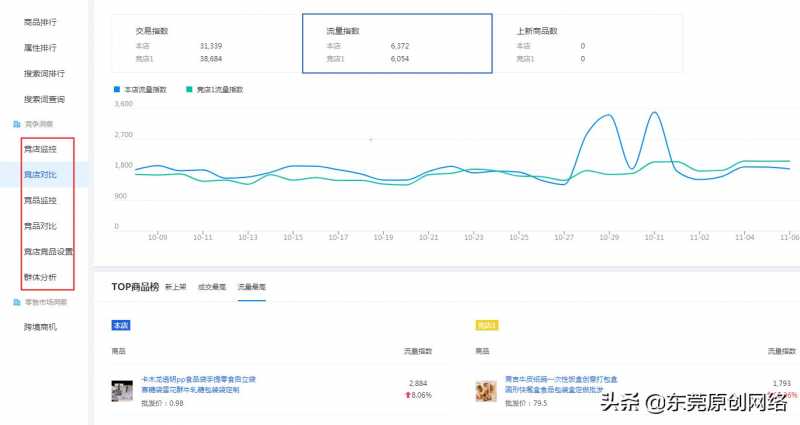Screen dimensions: 800x425
Task: Click 竞店1 流量指数 value 6,054
Action: (x=400, y=59)
